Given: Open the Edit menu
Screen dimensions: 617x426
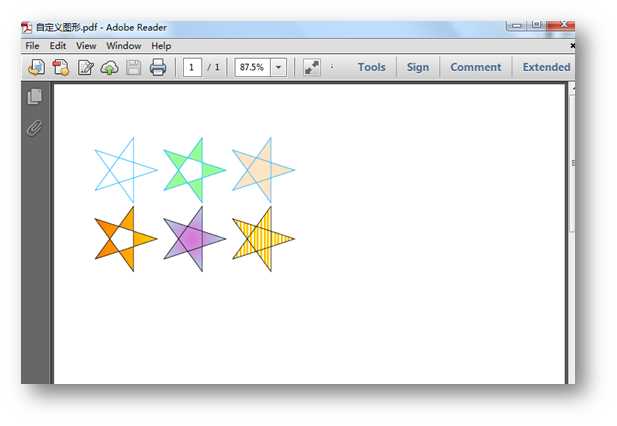Looking at the screenshot, I should pos(58,46).
